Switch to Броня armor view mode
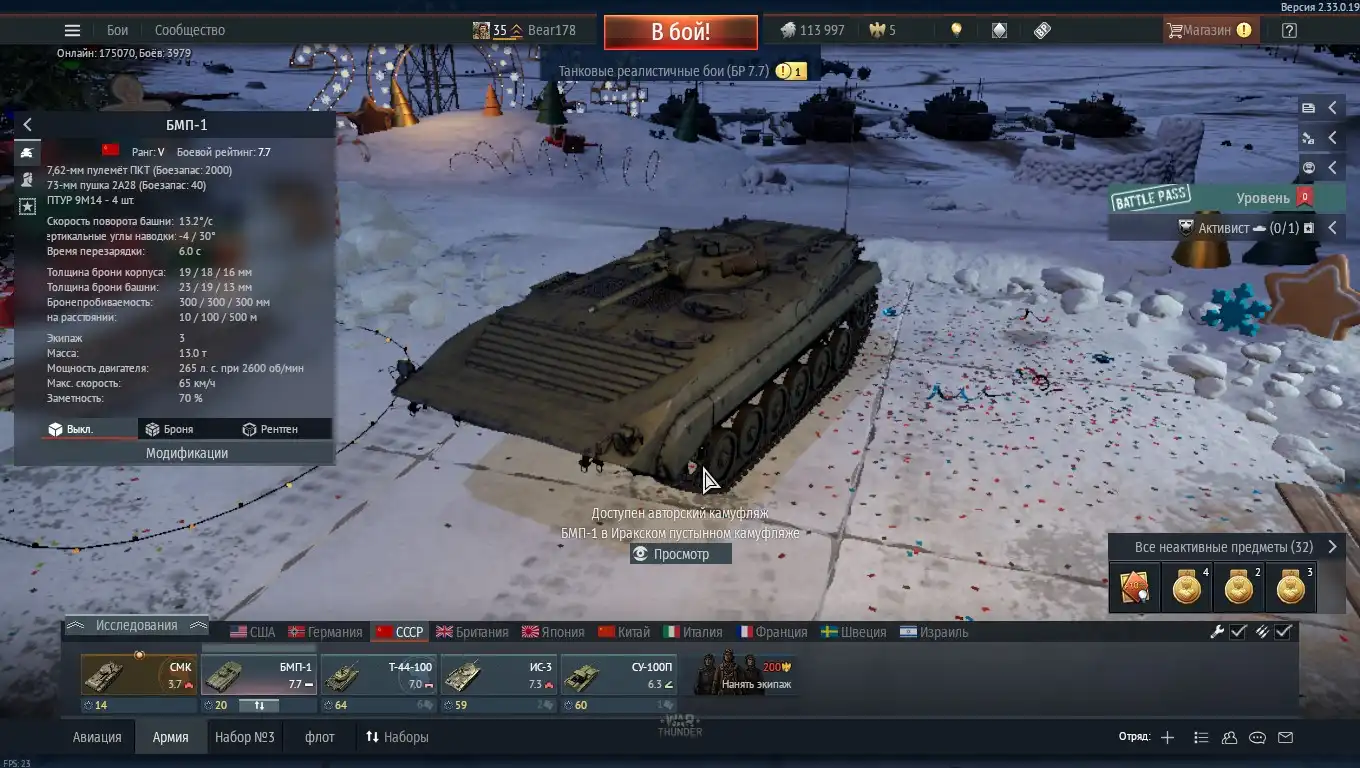 186,429
